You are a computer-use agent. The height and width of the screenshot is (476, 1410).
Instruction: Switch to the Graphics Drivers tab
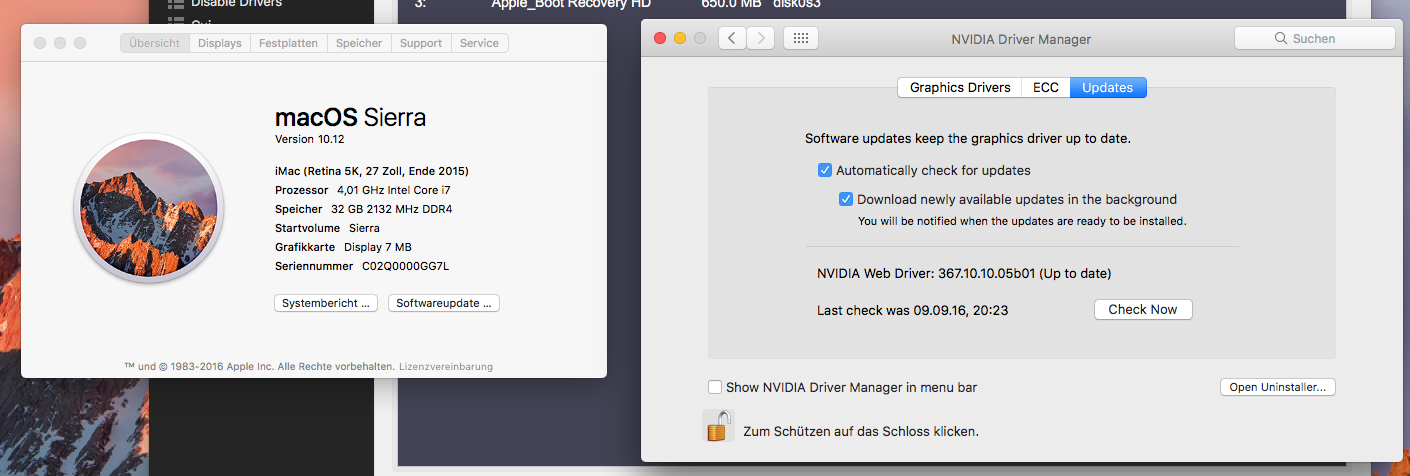point(960,88)
